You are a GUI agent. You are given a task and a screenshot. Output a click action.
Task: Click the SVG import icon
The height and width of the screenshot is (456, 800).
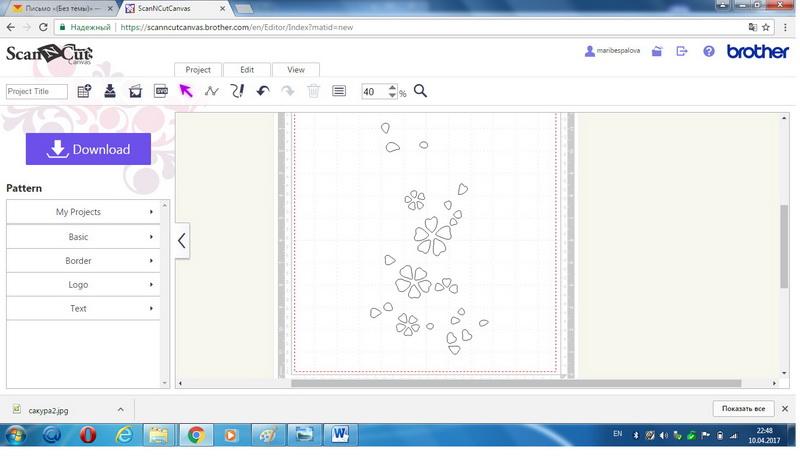pyautogui.click(x=161, y=91)
